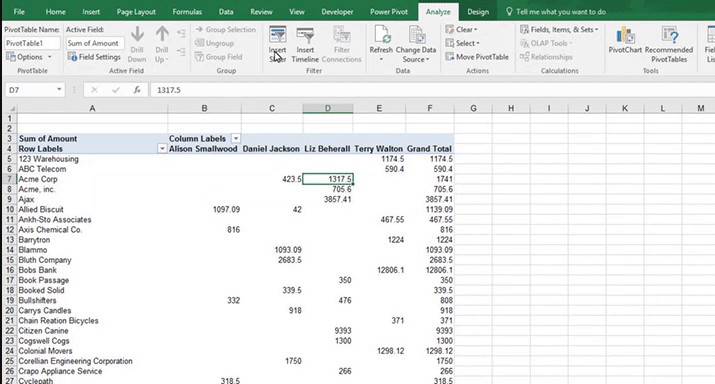Switch to the Home tab
The height and width of the screenshot is (384, 715).
pyautogui.click(x=55, y=12)
